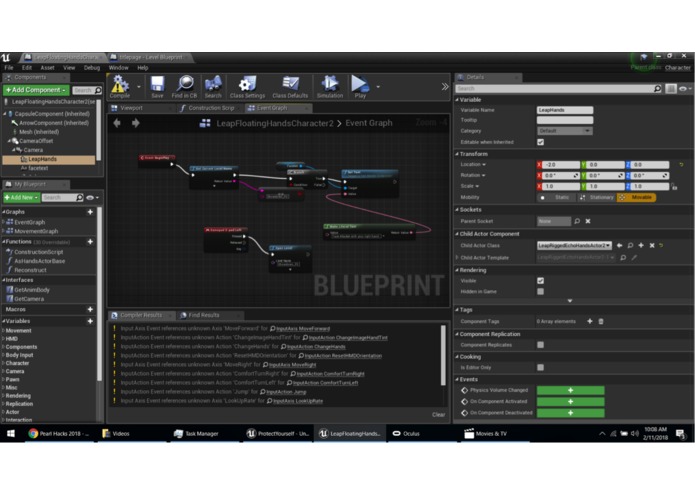Save the blueprint with Save icon
Image resolution: width=695 pixels, height=494 pixels.
click(157, 86)
